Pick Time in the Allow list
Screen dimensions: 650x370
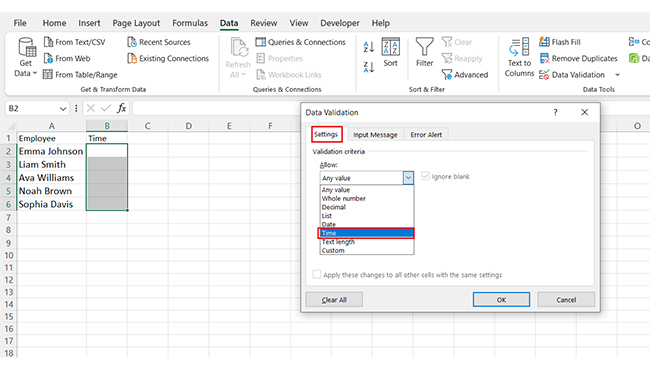(x=367, y=233)
